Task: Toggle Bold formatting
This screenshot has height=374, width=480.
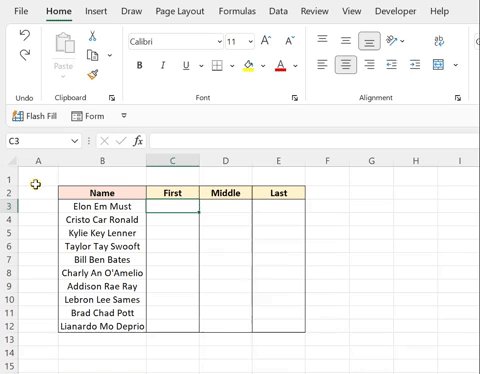Action: click(x=140, y=65)
